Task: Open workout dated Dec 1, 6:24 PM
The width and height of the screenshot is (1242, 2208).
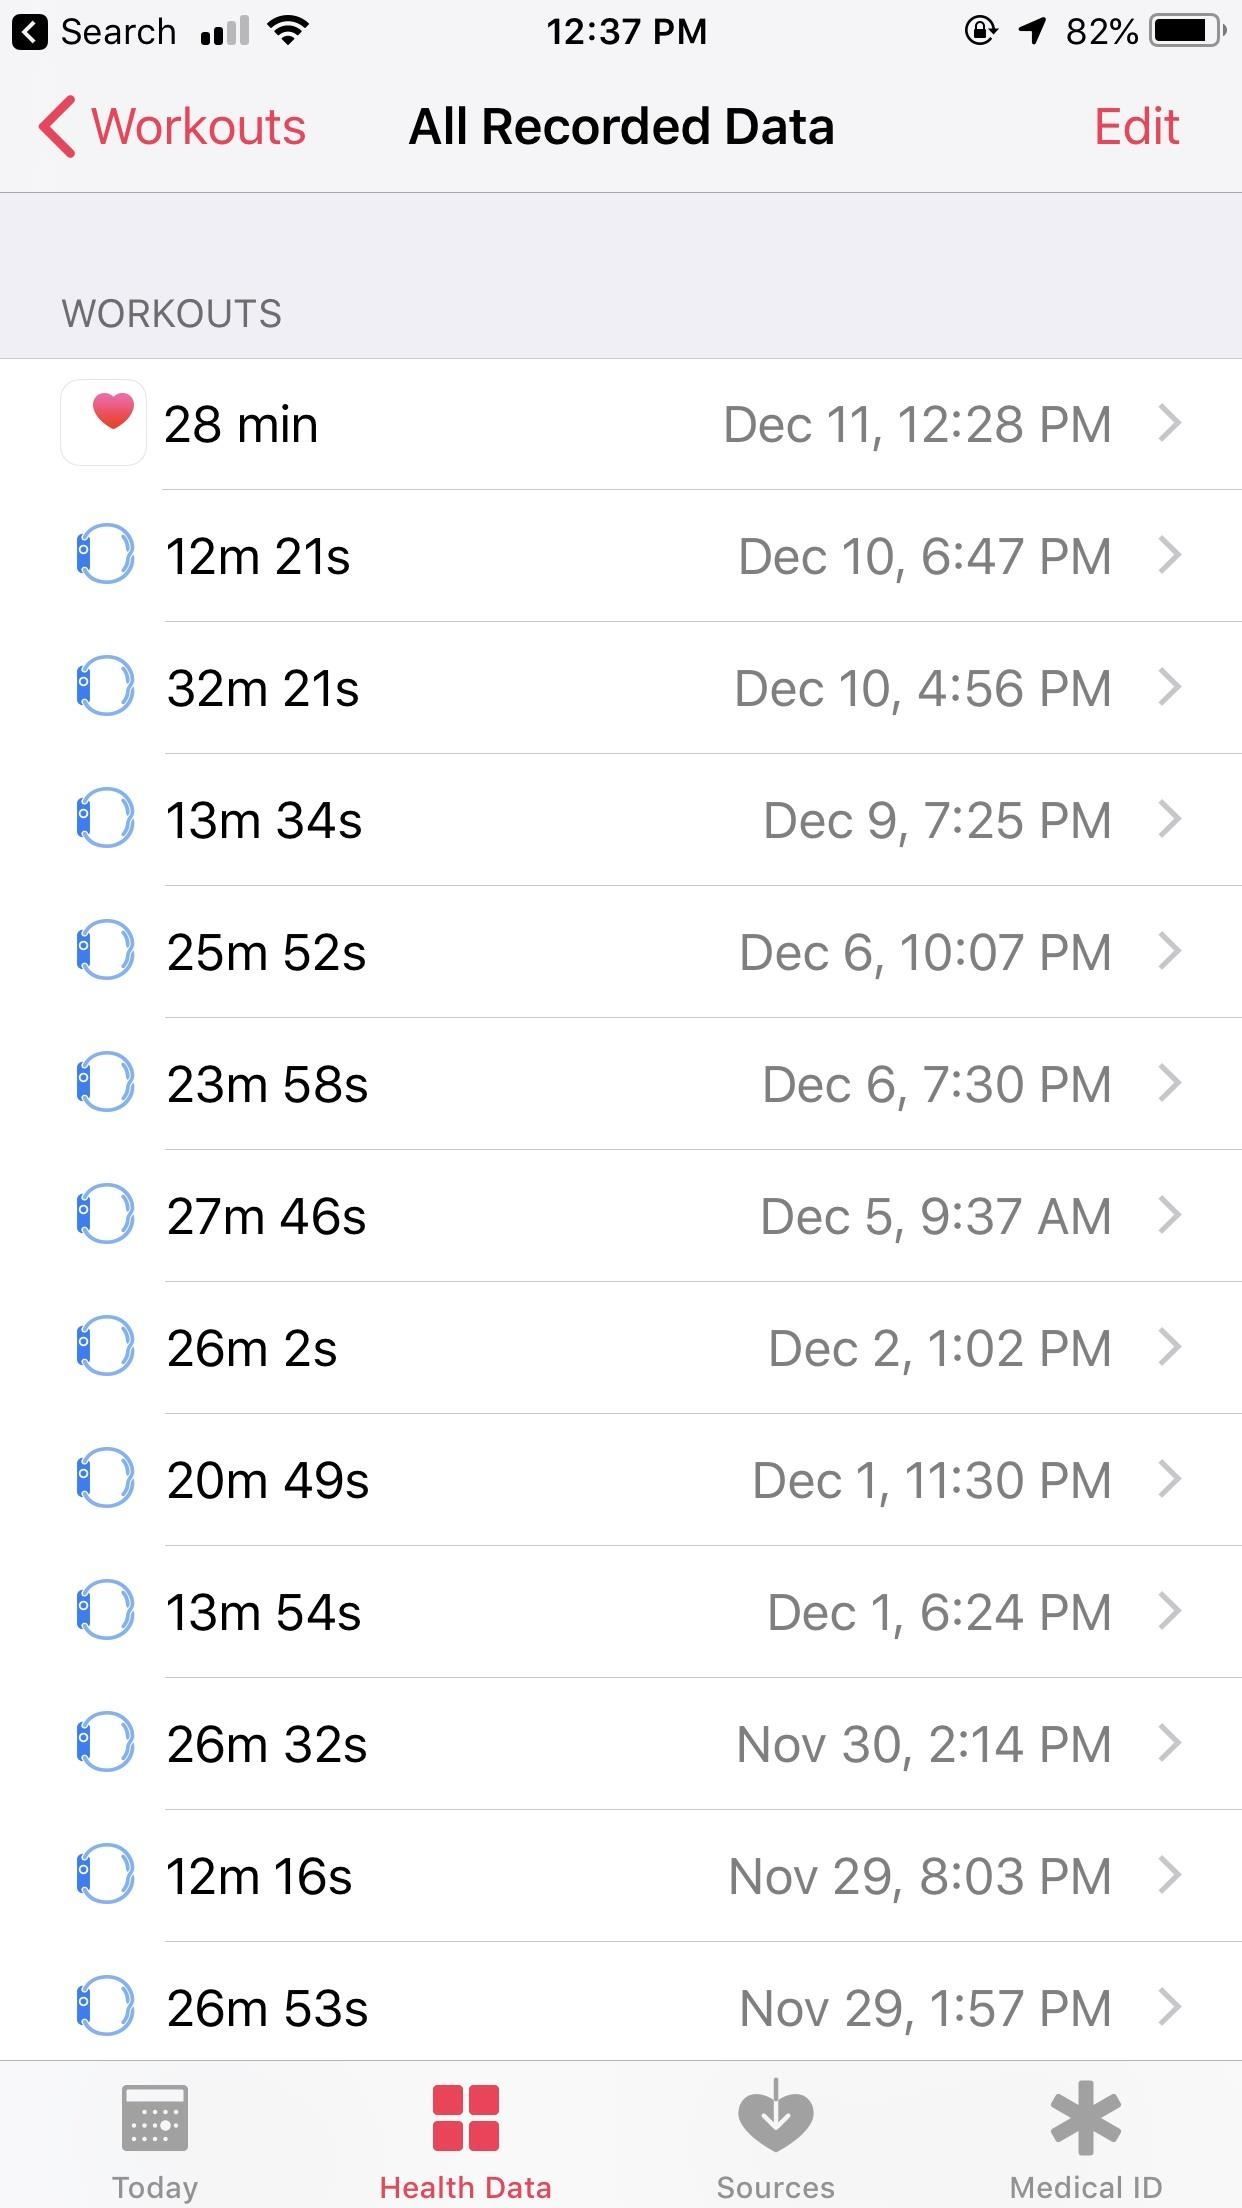Action: [620, 1612]
